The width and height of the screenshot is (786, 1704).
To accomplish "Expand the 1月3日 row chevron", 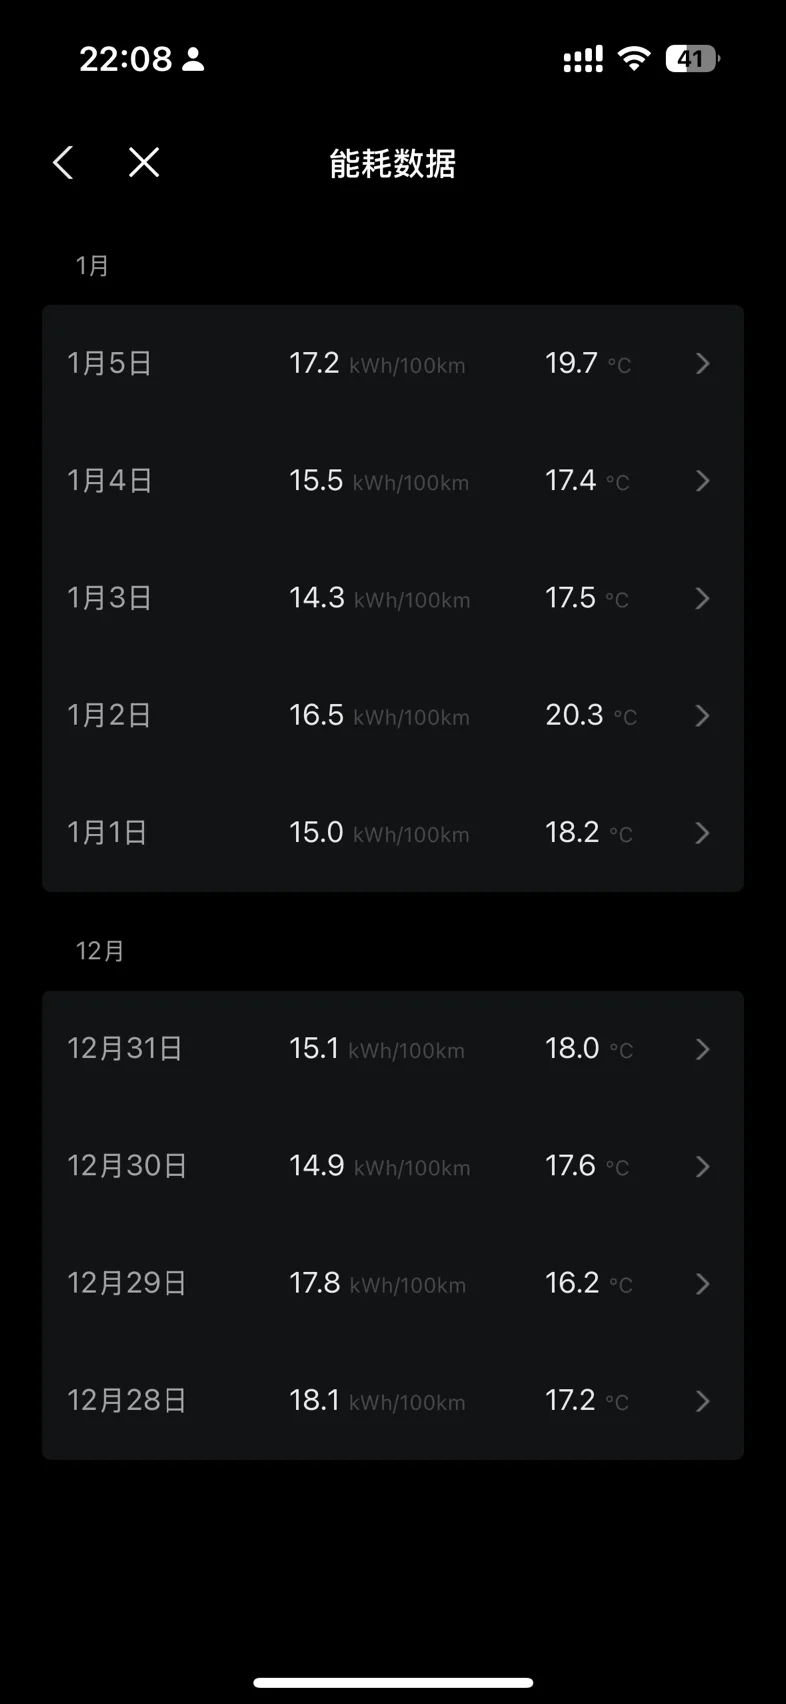I will (x=703, y=598).
